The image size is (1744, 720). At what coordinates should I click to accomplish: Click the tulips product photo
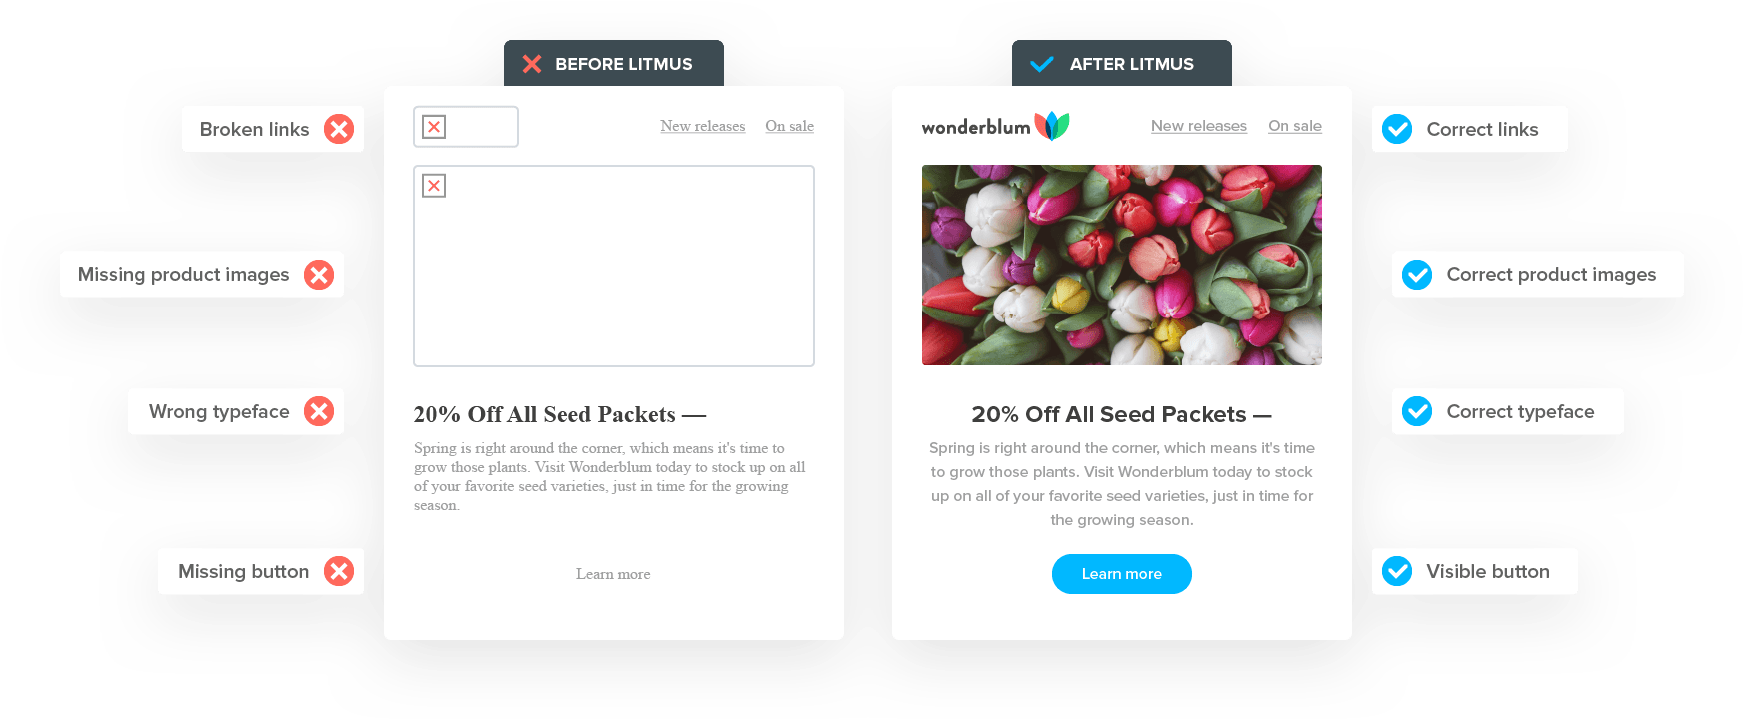pos(1122,265)
